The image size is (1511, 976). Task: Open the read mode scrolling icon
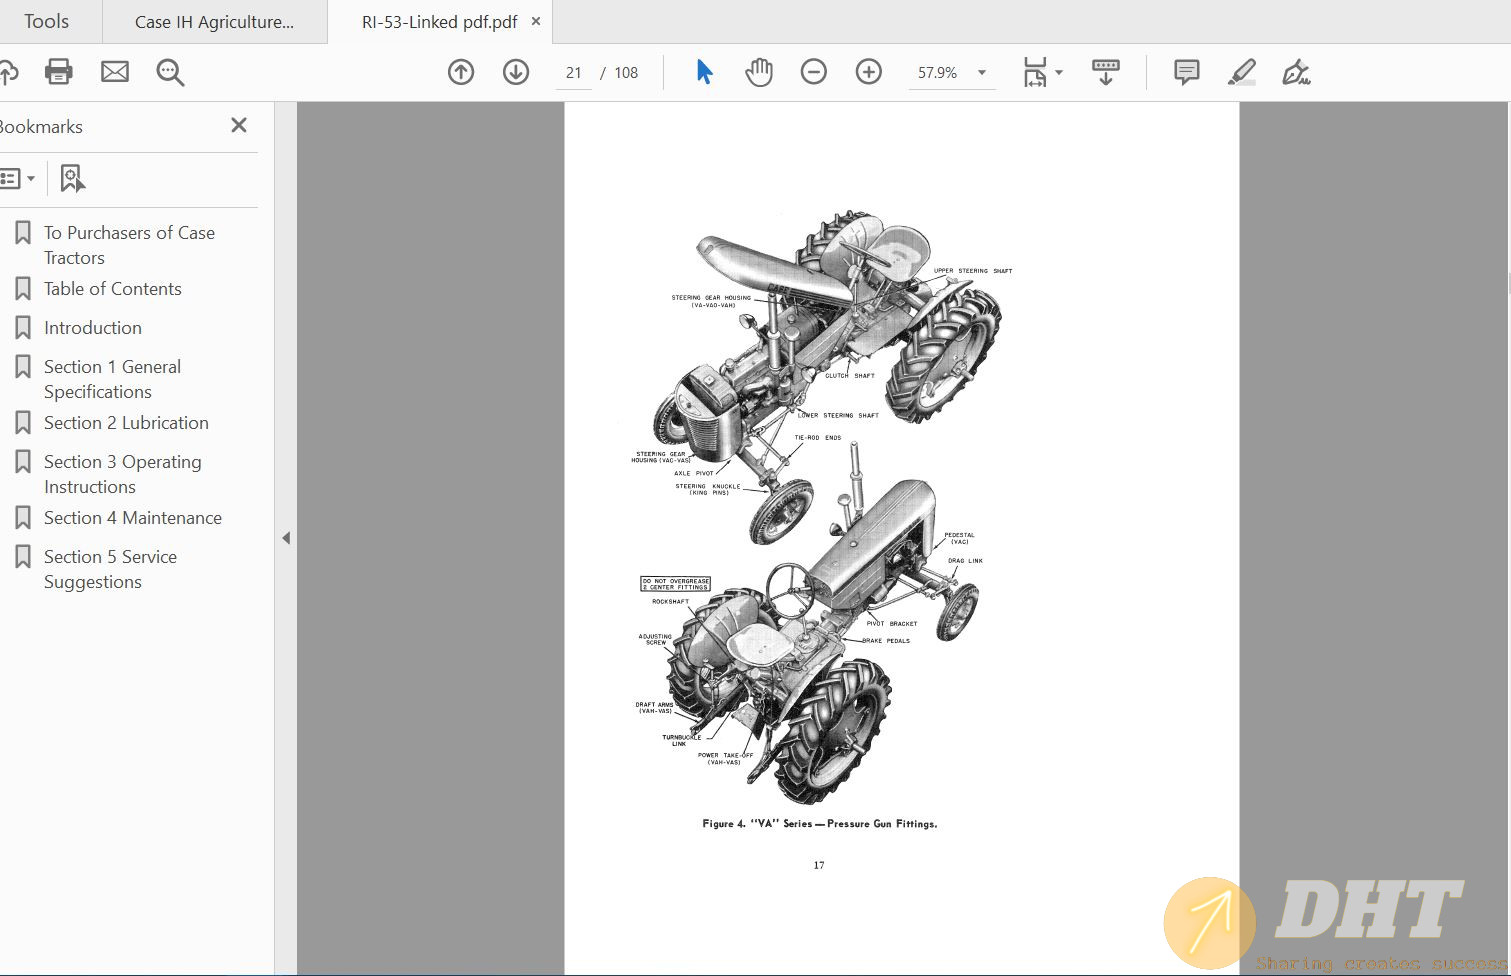(x=1106, y=72)
